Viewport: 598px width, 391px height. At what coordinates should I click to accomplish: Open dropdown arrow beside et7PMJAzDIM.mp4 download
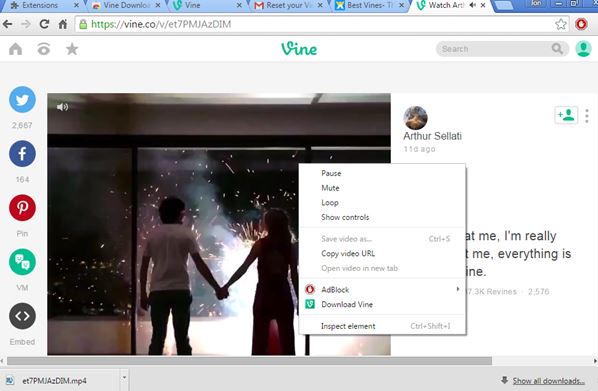tap(124, 378)
